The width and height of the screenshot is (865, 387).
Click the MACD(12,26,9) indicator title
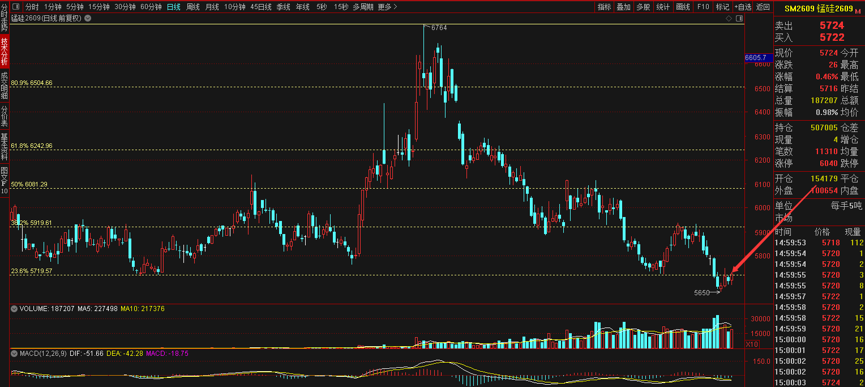42,353
